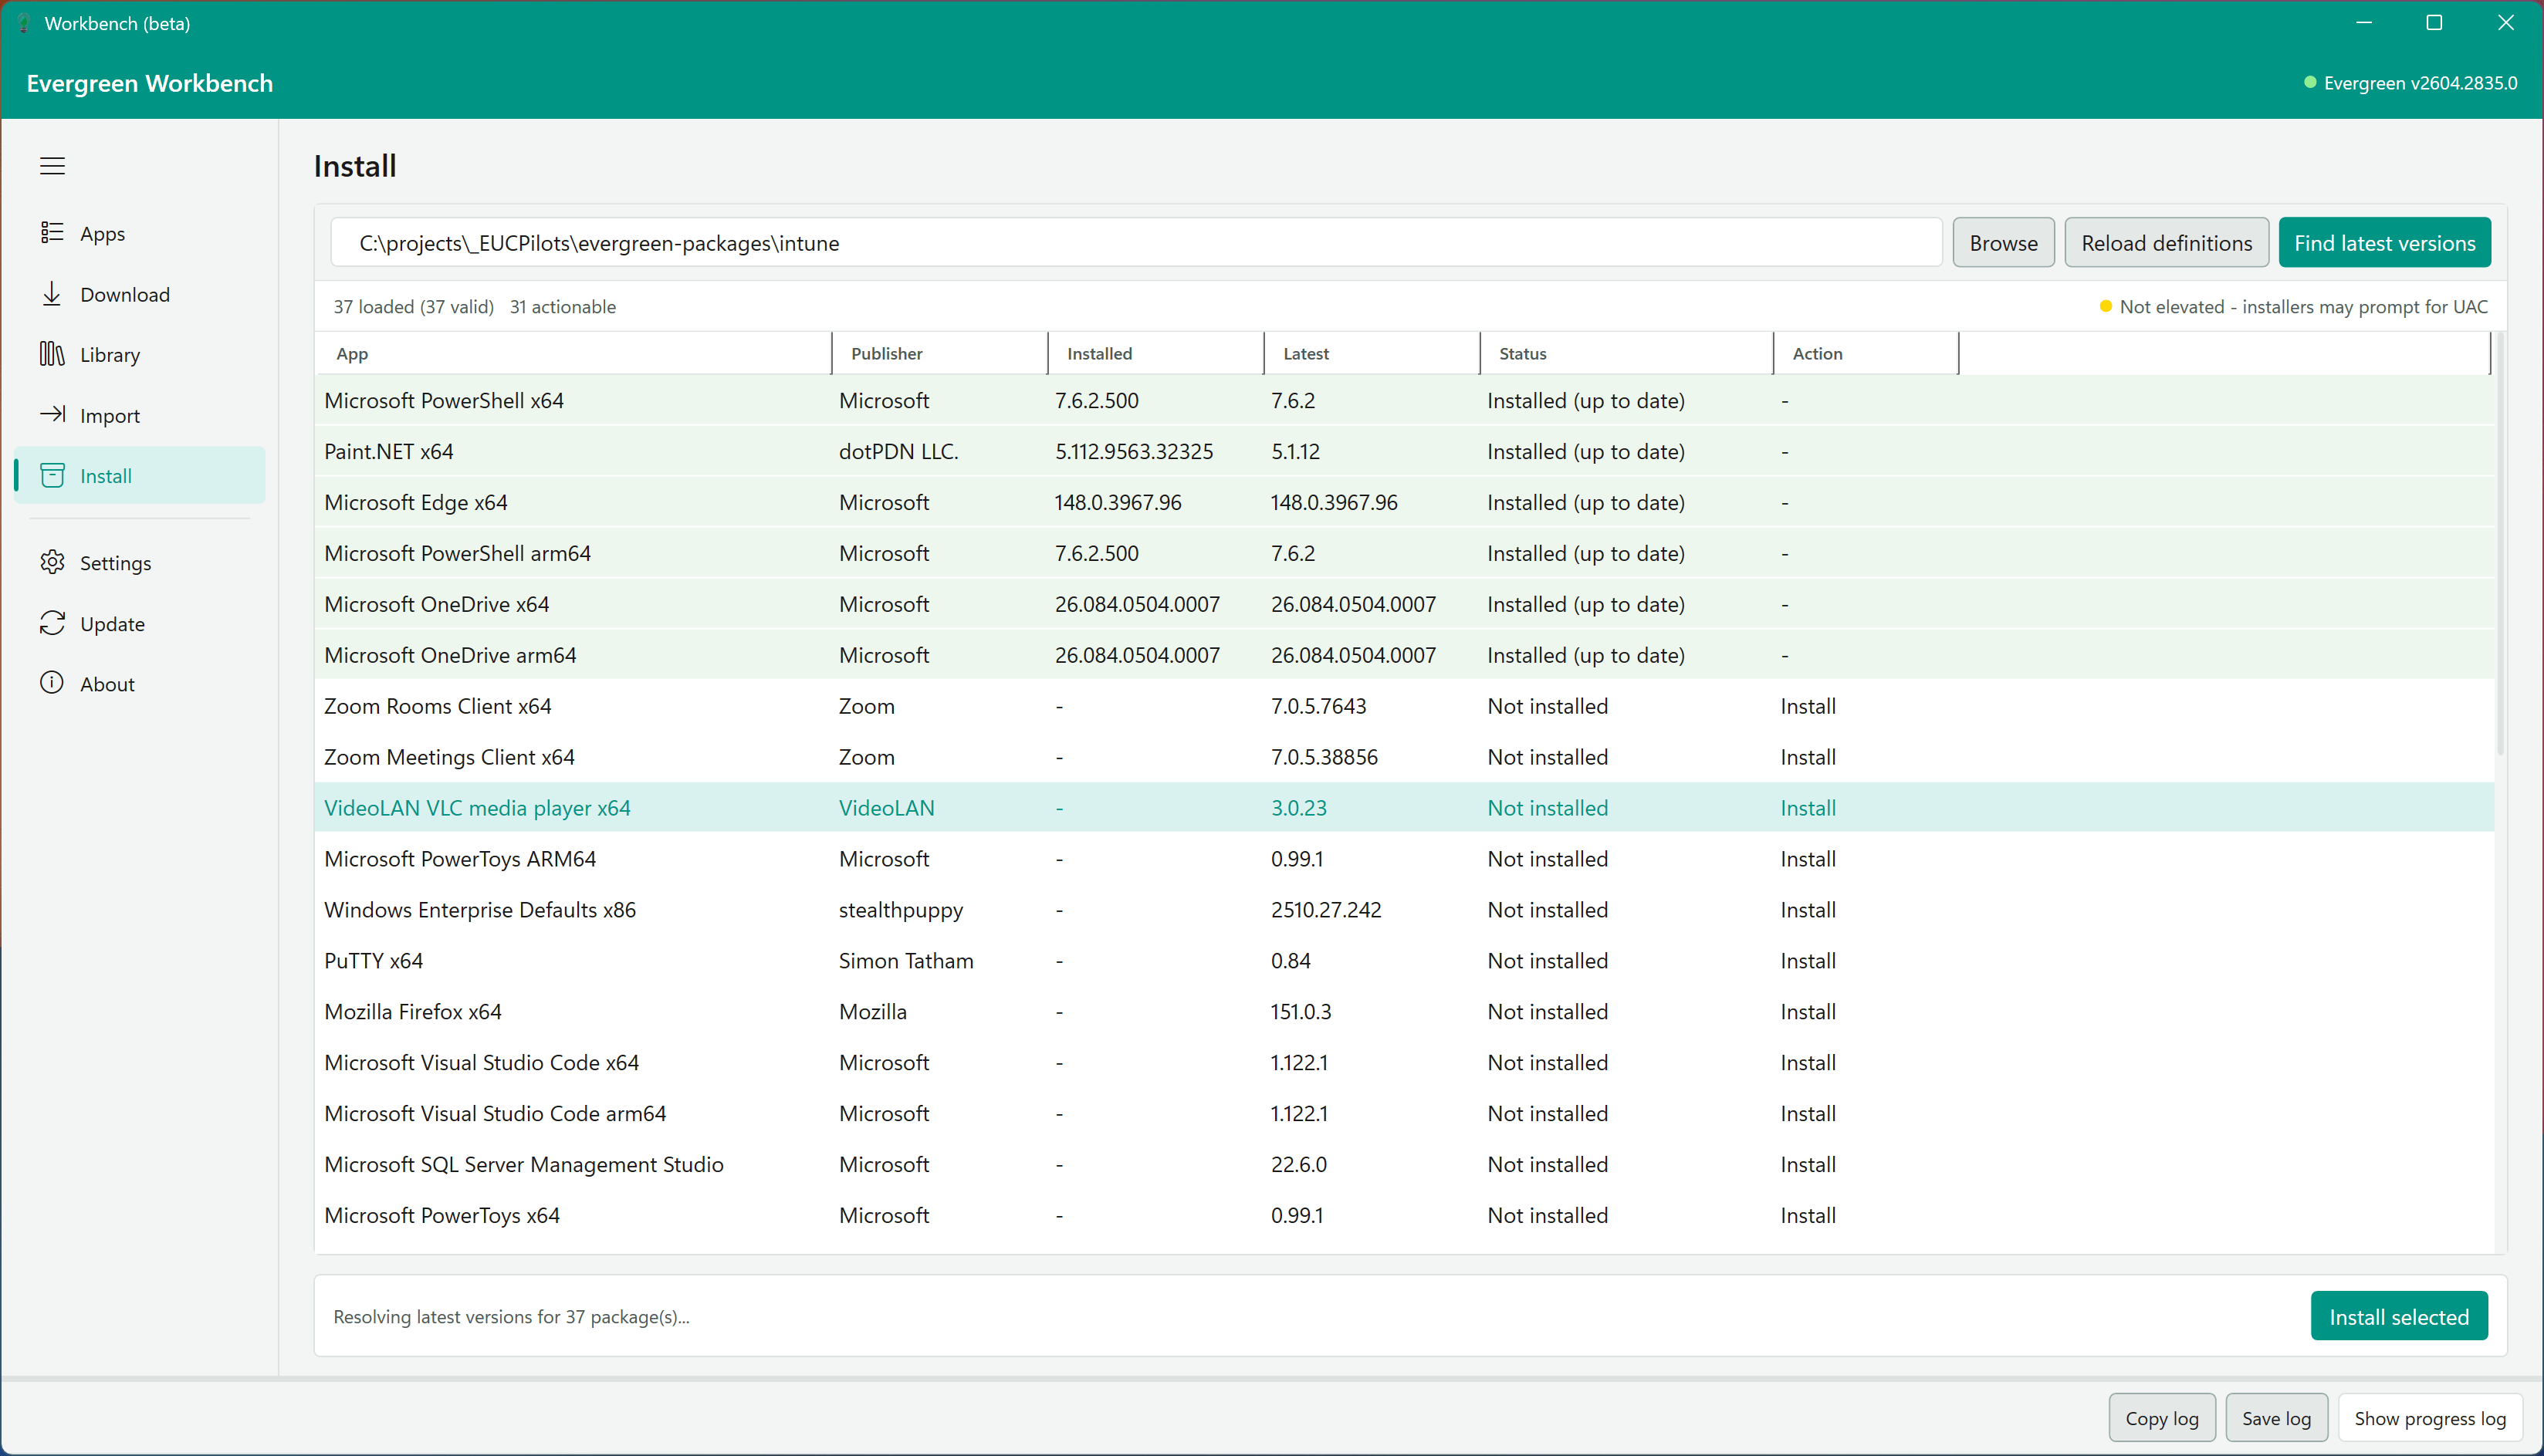Screen dimensions: 2544x1456
Task: Click the Install box icon
Action: pyautogui.click(x=52, y=475)
